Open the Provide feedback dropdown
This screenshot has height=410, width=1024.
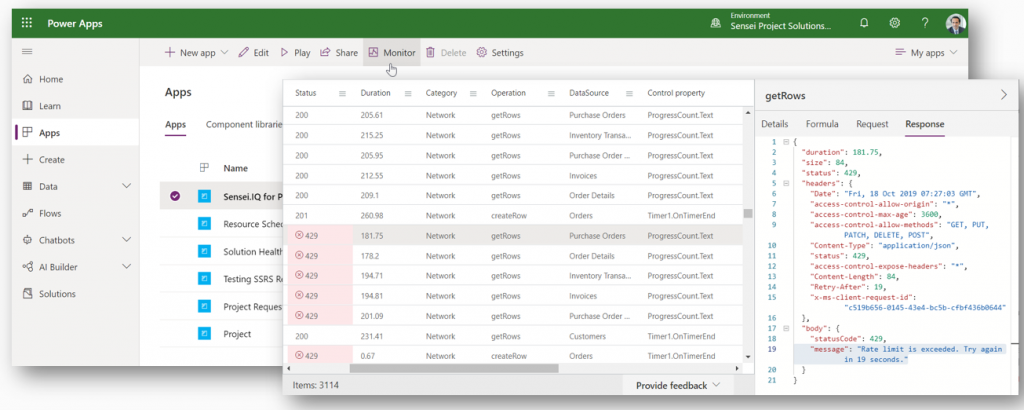(x=678, y=386)
